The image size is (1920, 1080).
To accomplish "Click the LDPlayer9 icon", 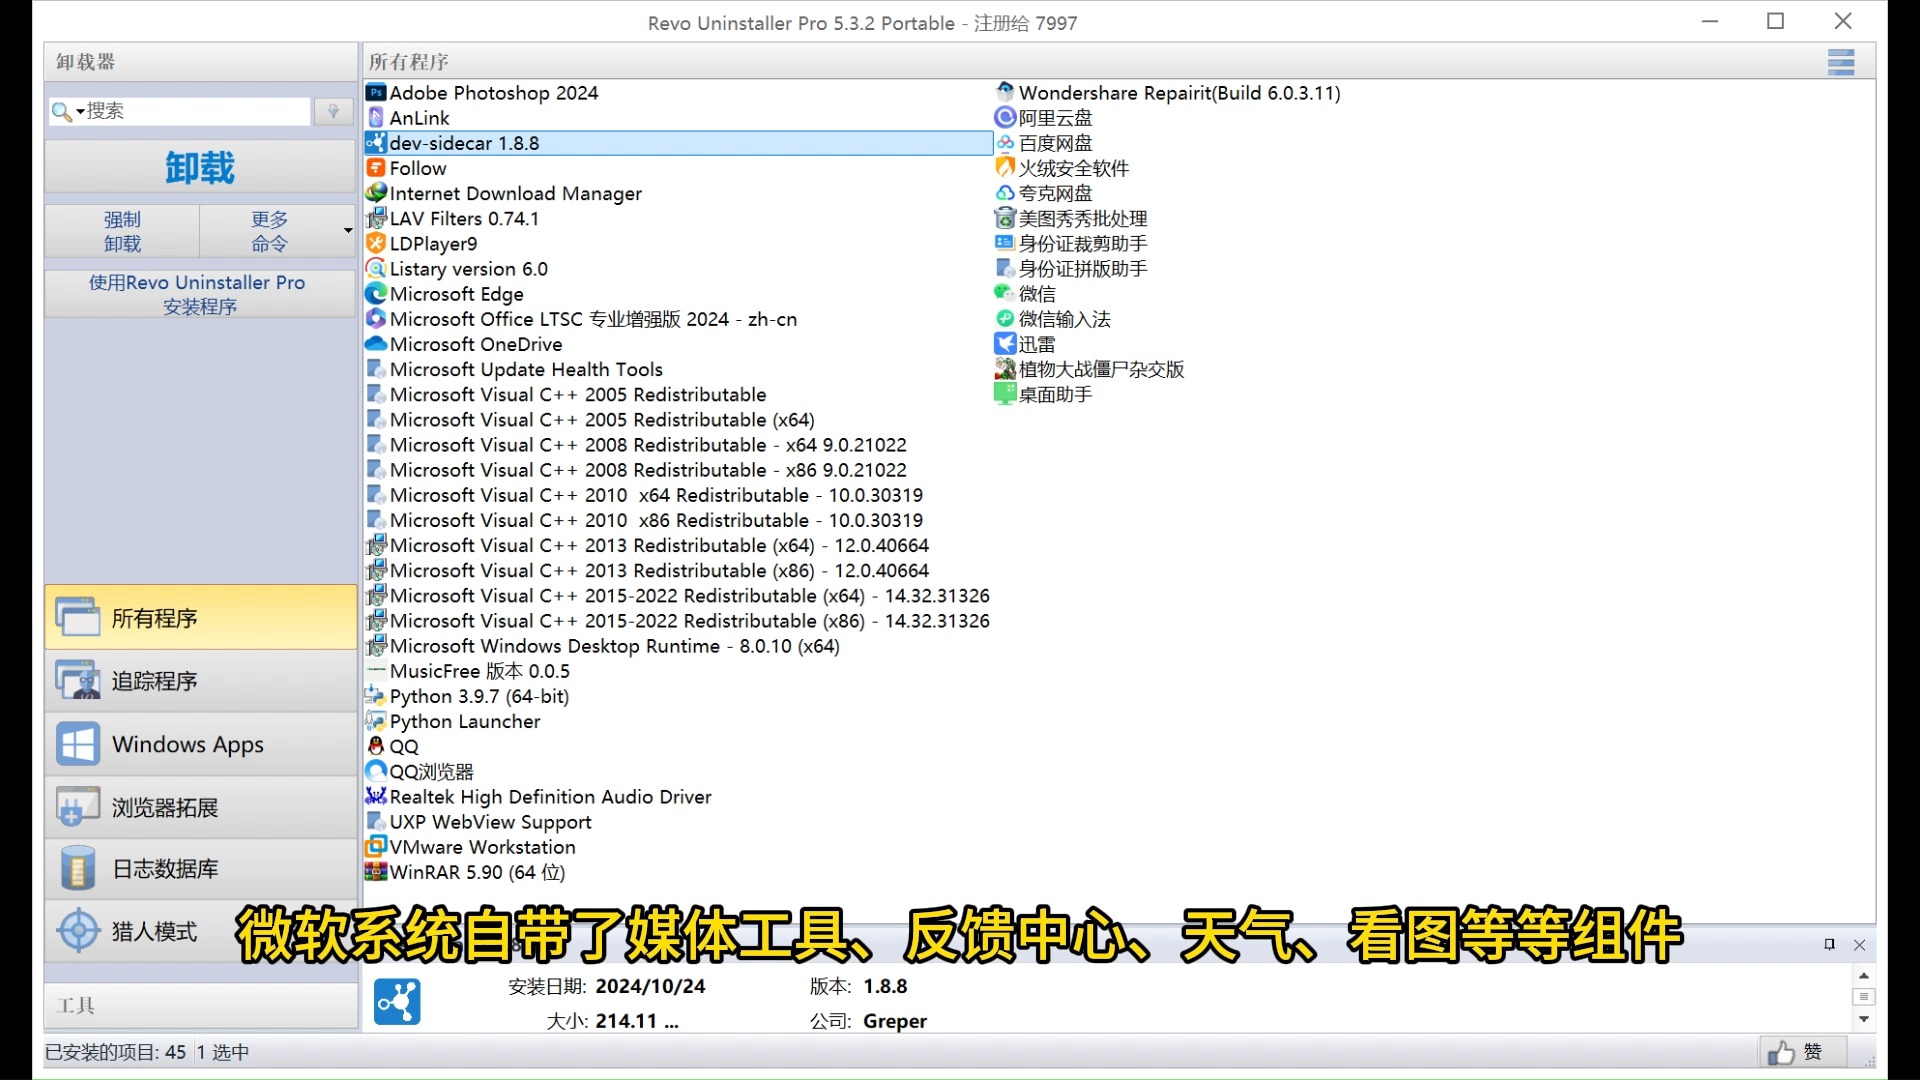I will coord(376,243).
